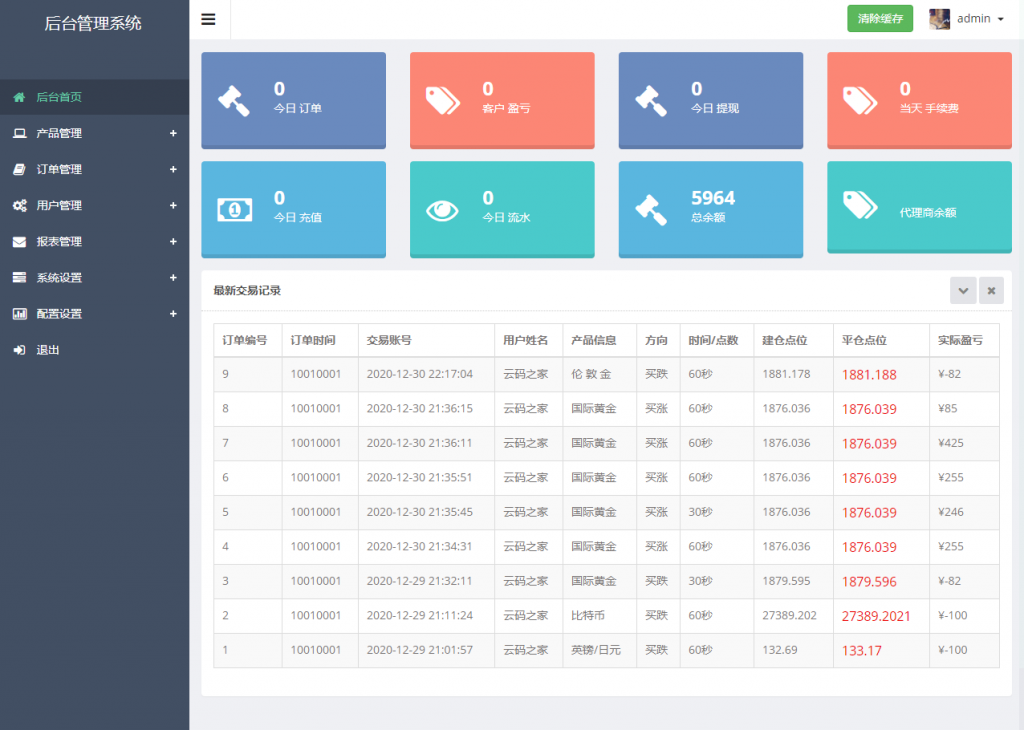Close the 最新交易记录 panel

point(991,290)
